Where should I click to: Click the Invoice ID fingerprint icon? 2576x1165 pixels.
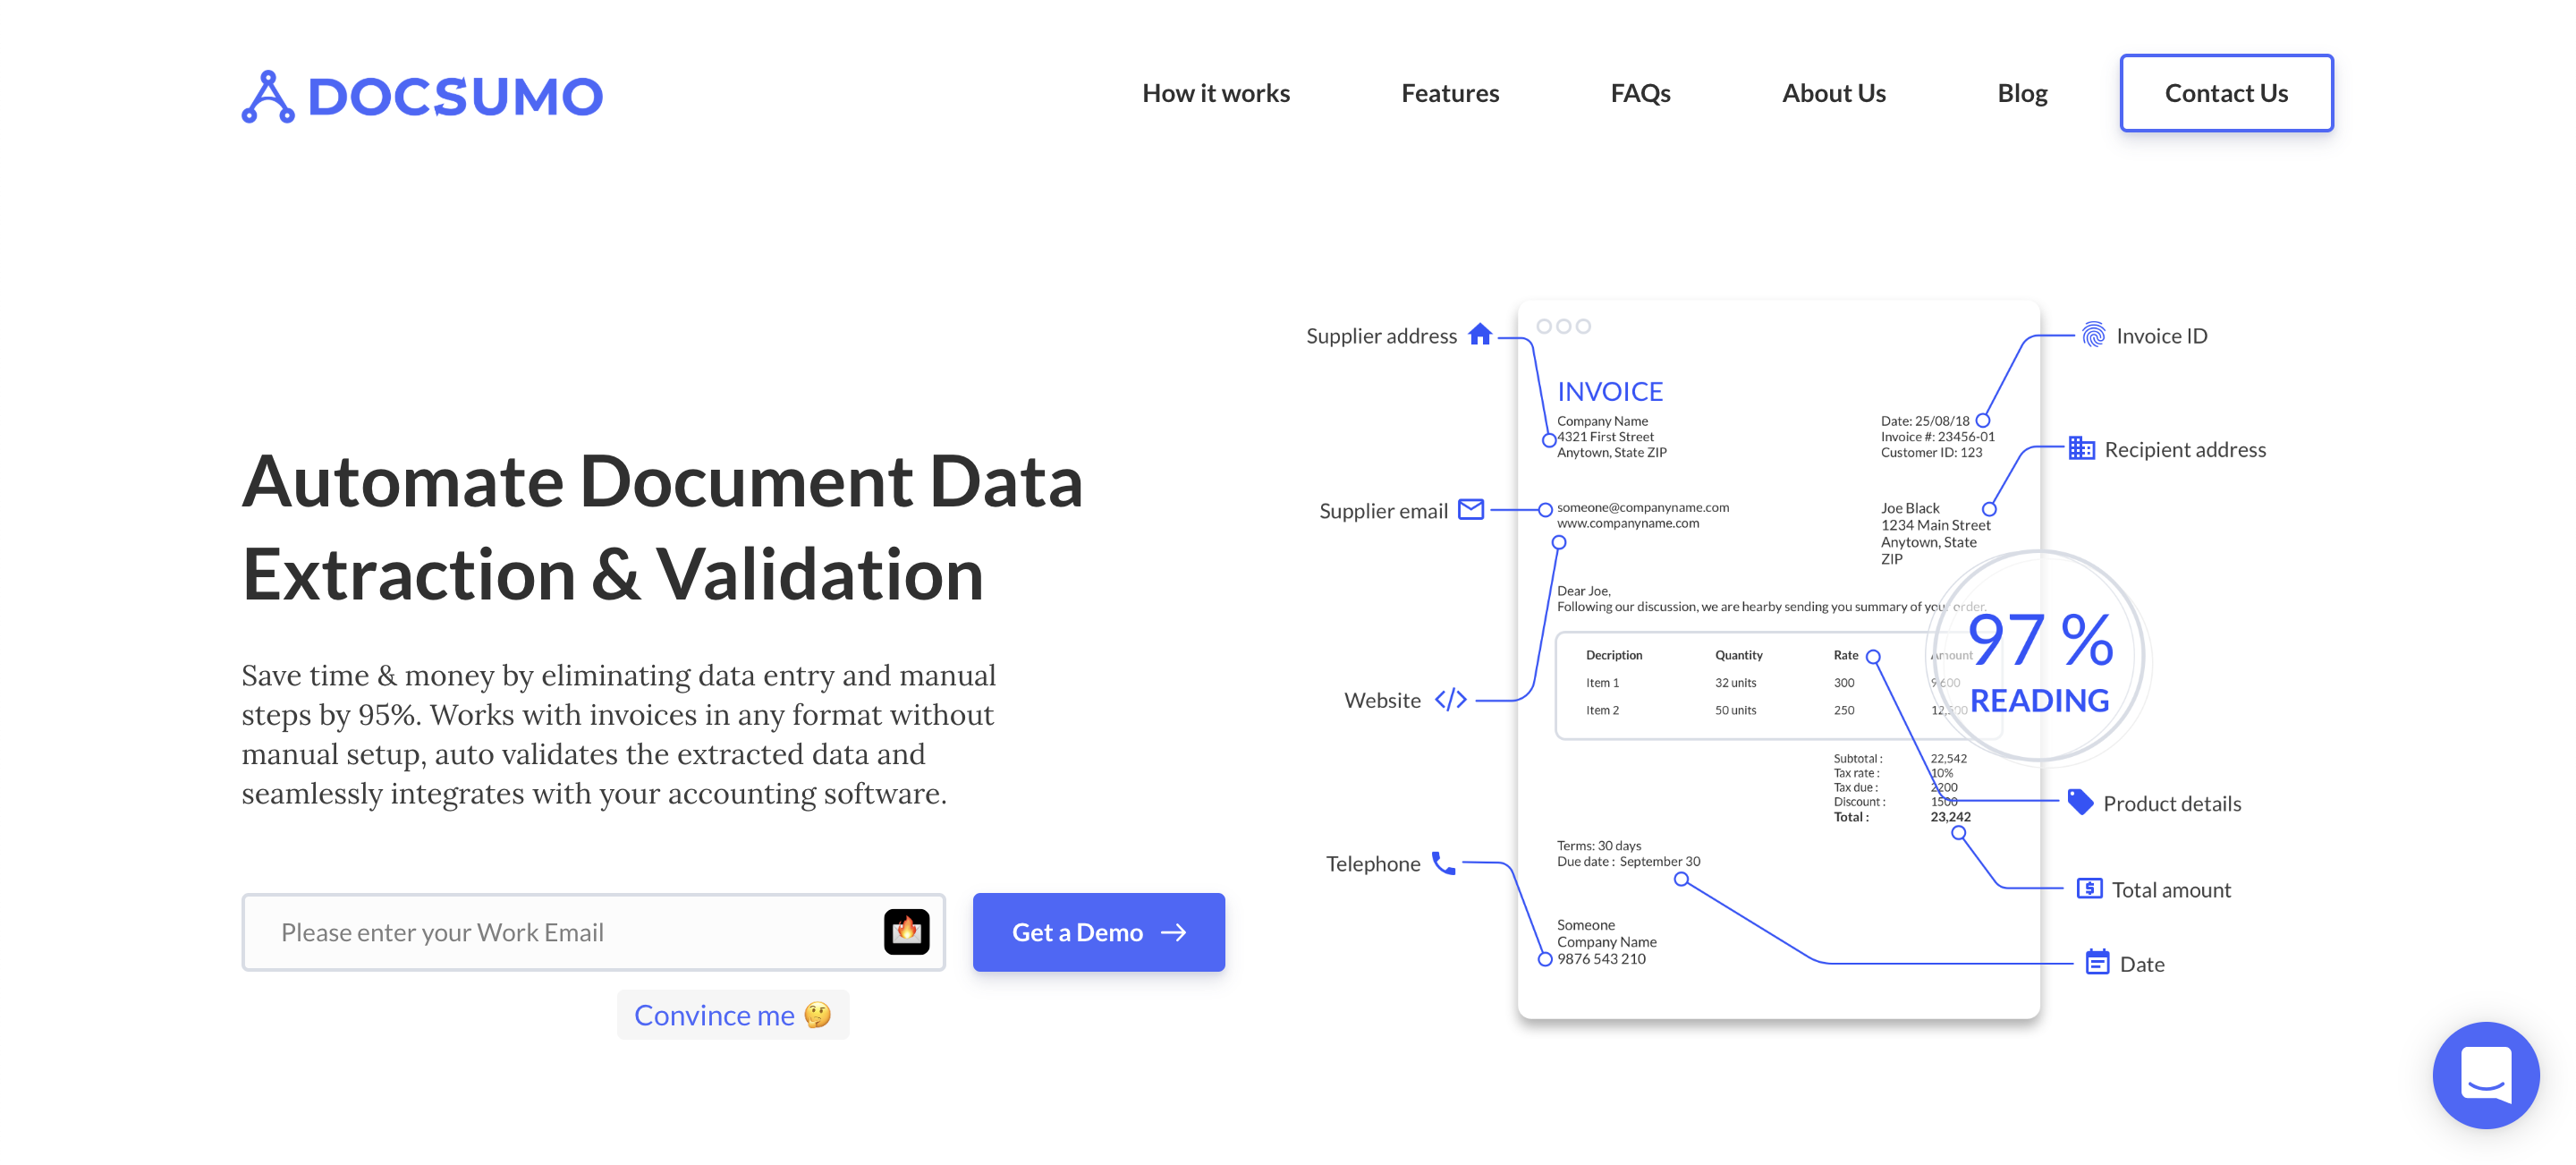(2092, 335)
